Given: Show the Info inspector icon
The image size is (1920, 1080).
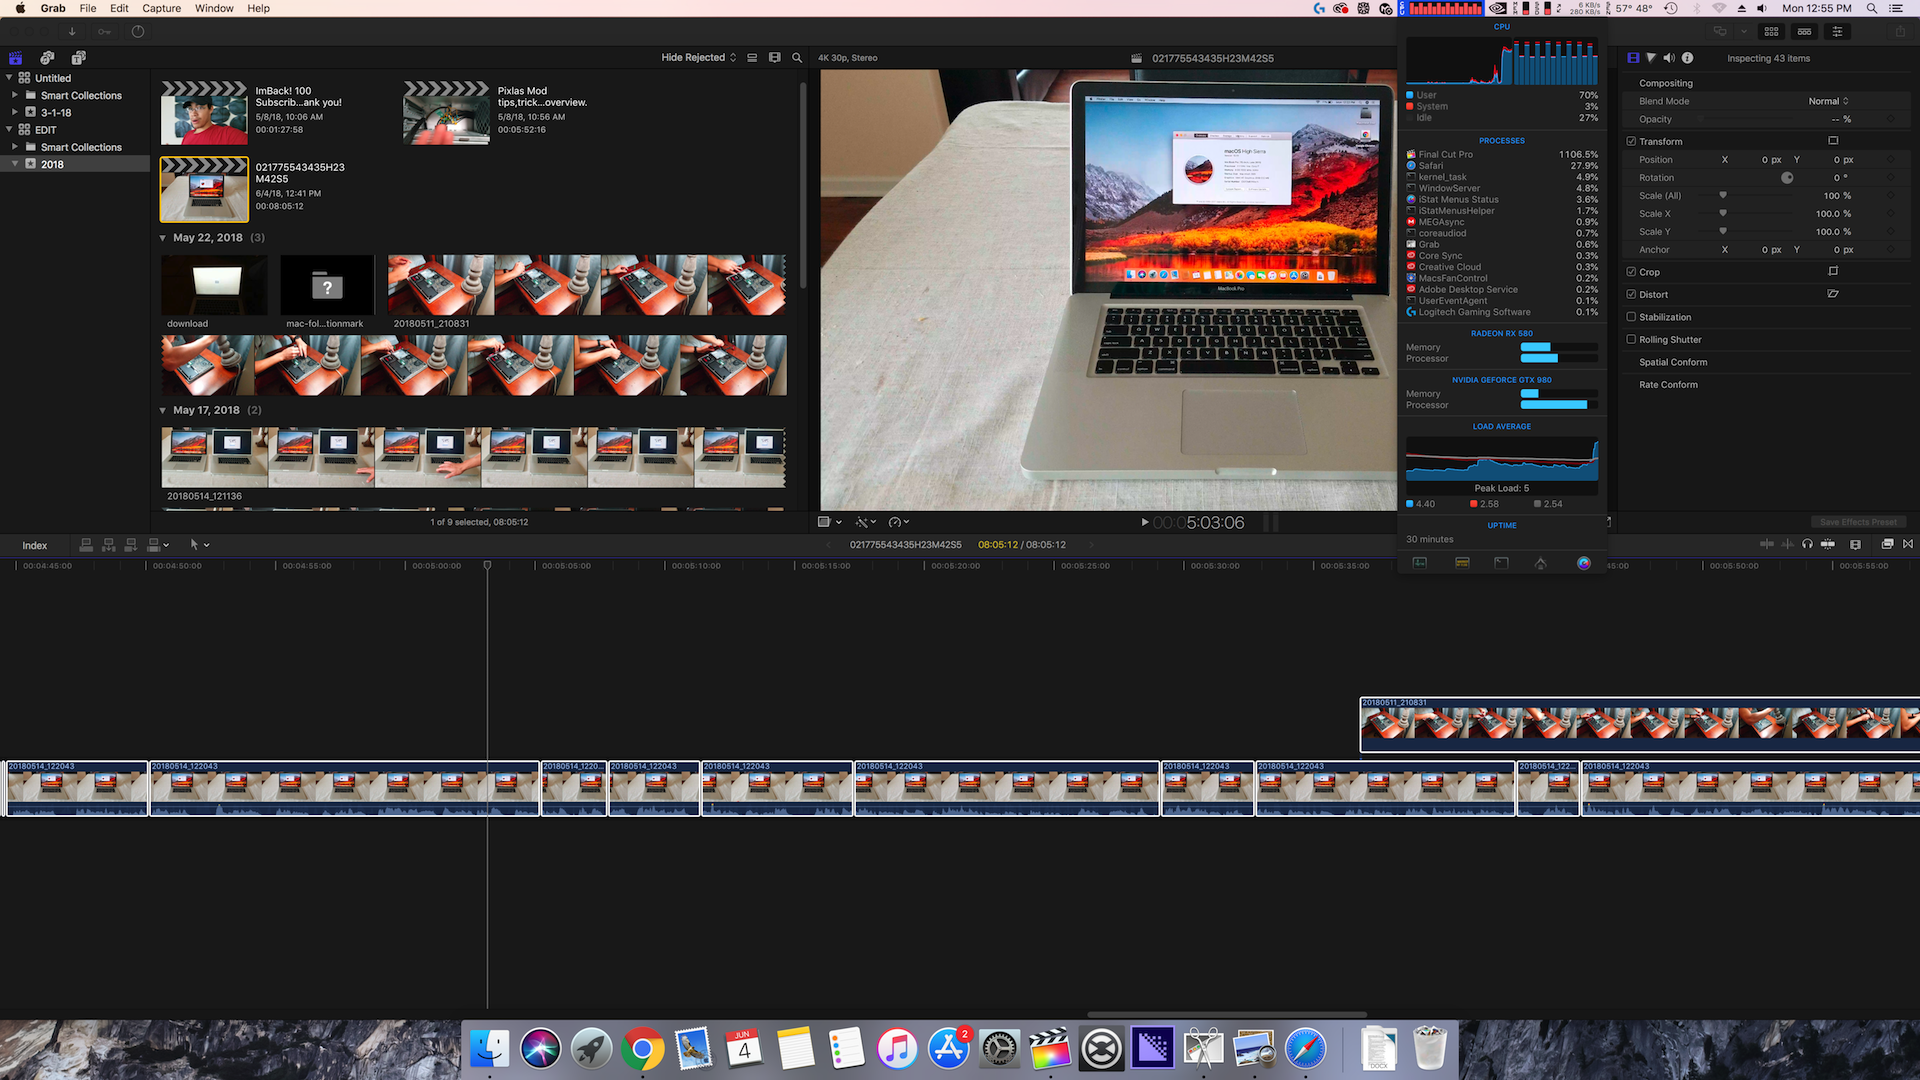Looking at the screenshot, I should (1687, 58).
